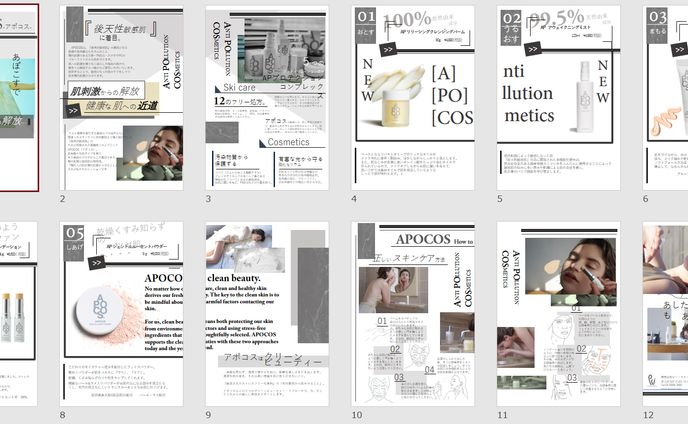Select page 10 APOCOS How to thumbnail
Viewport: 688px width, 424px height.
coord(413,314)
